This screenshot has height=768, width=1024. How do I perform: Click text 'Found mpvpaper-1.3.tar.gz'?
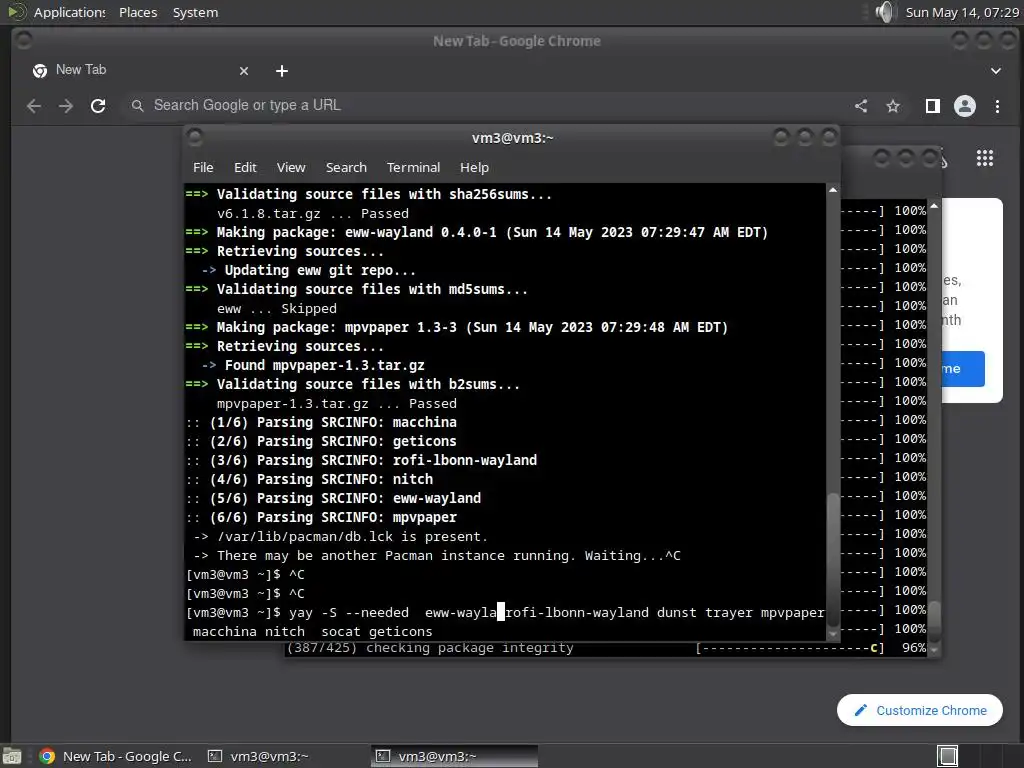coord(325,365)
